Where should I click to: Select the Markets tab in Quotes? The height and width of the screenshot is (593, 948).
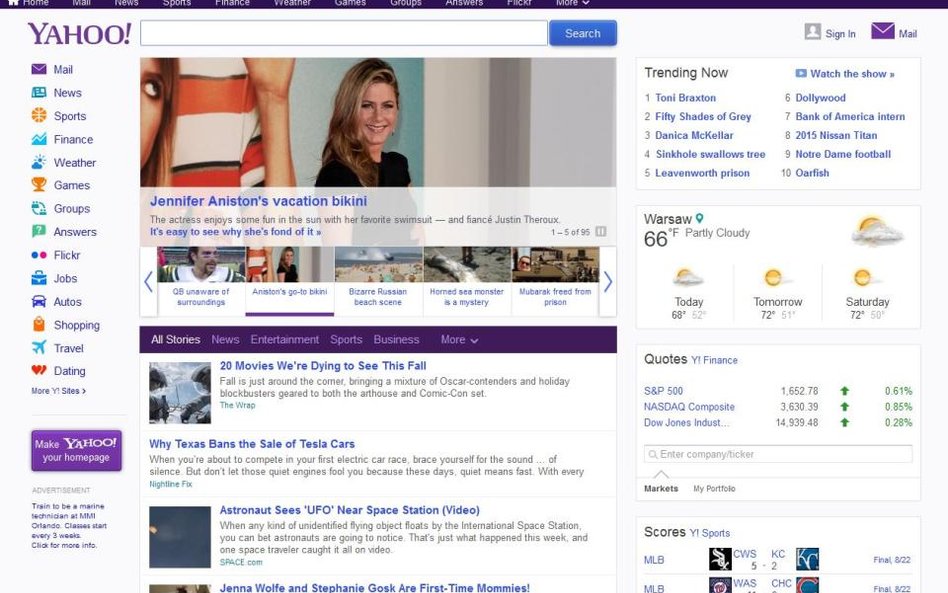click(661, 488)
